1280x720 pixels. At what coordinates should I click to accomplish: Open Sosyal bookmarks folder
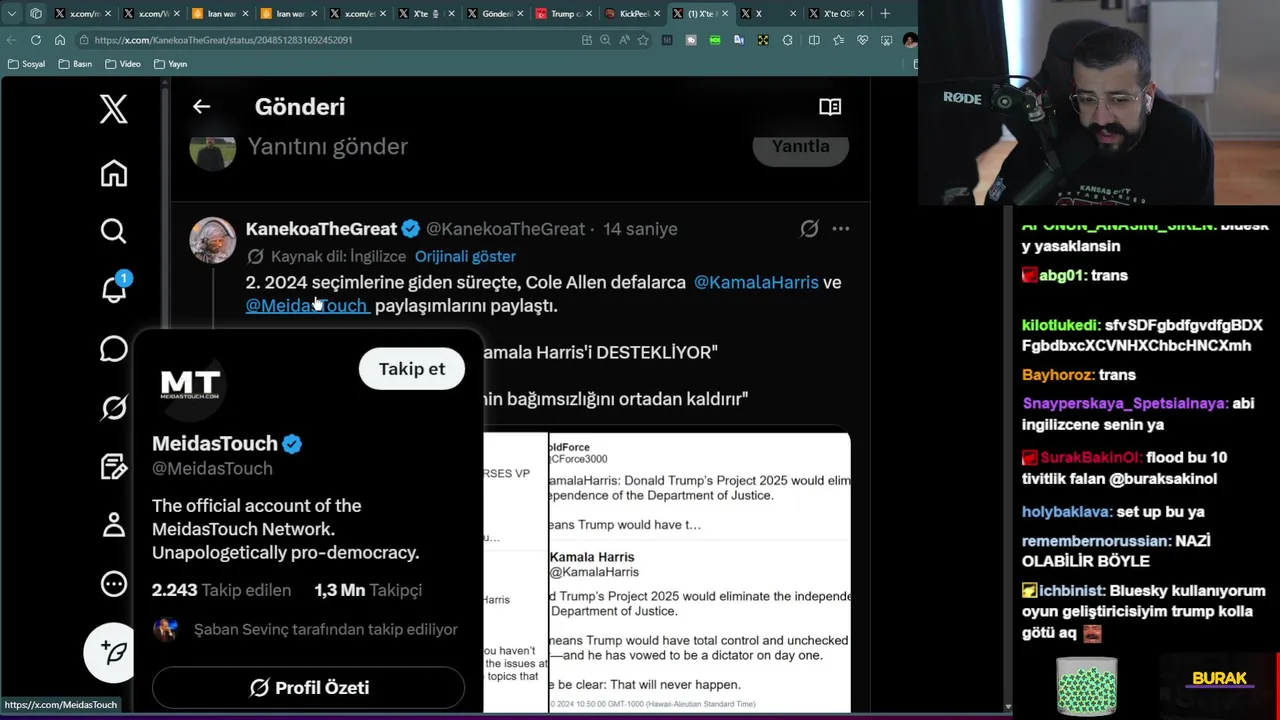pos(27,64)
